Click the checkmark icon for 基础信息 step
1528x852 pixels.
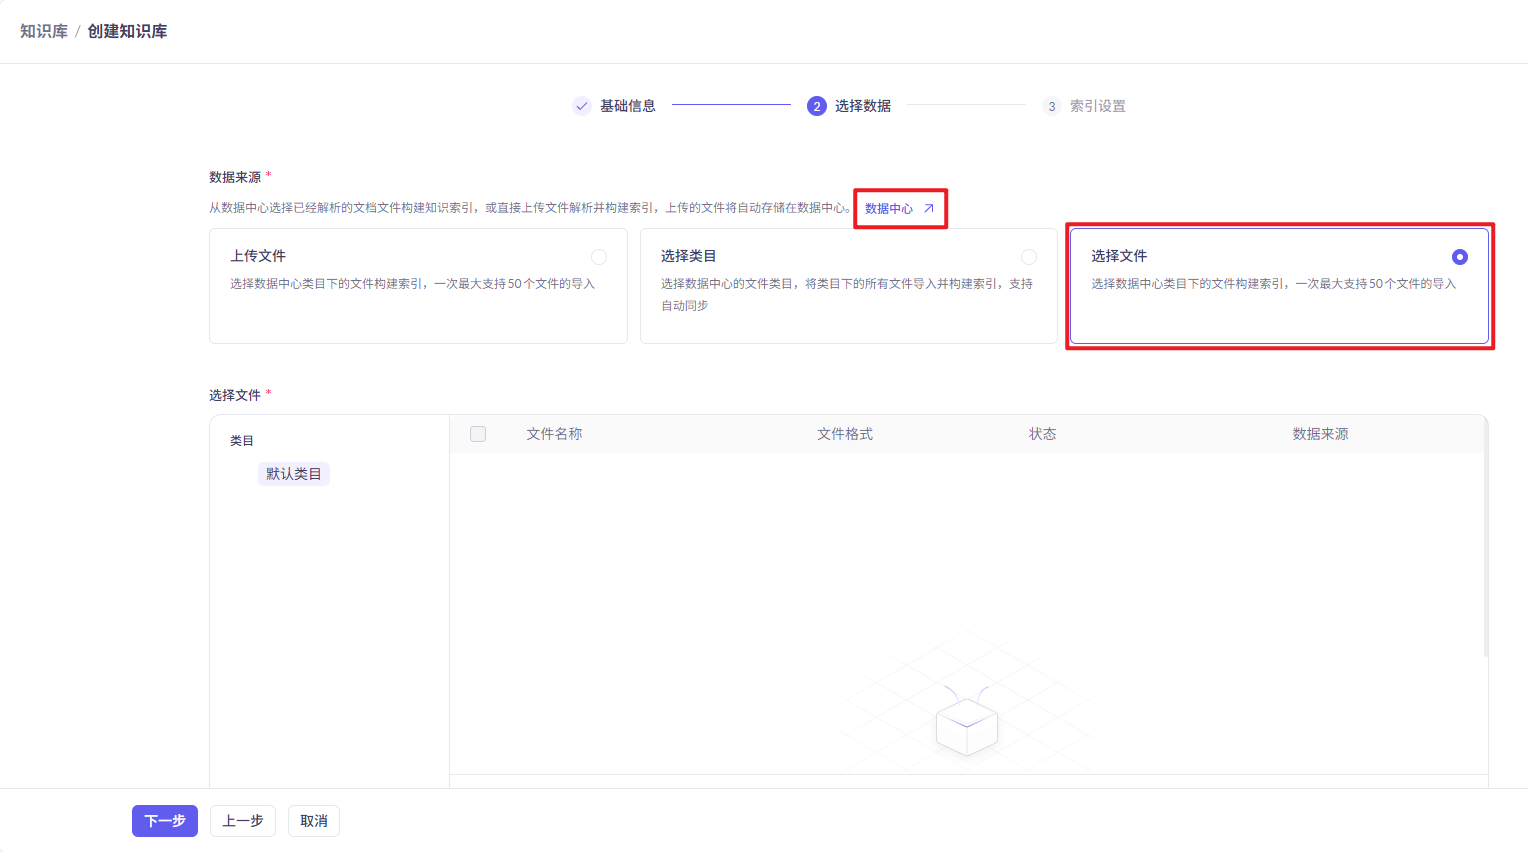pos(581,106)
